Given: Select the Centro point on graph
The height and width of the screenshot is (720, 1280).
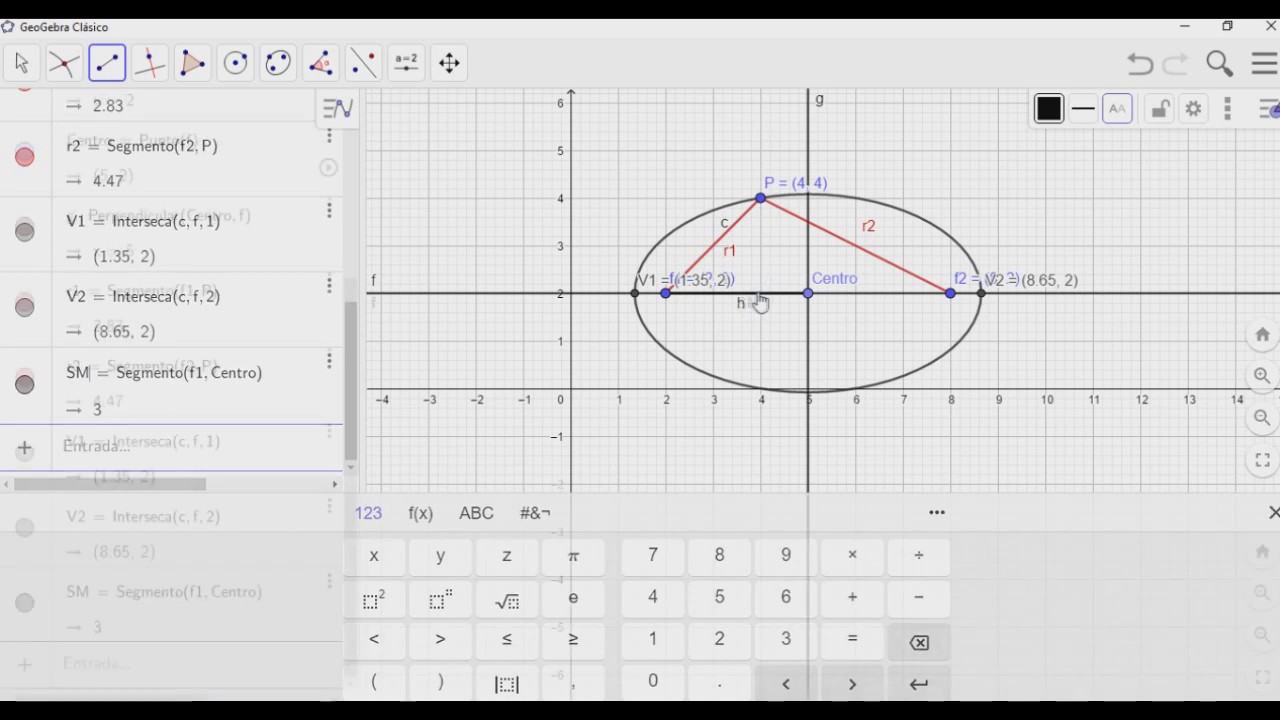Looking at the screenshot, I should point(808,293).
